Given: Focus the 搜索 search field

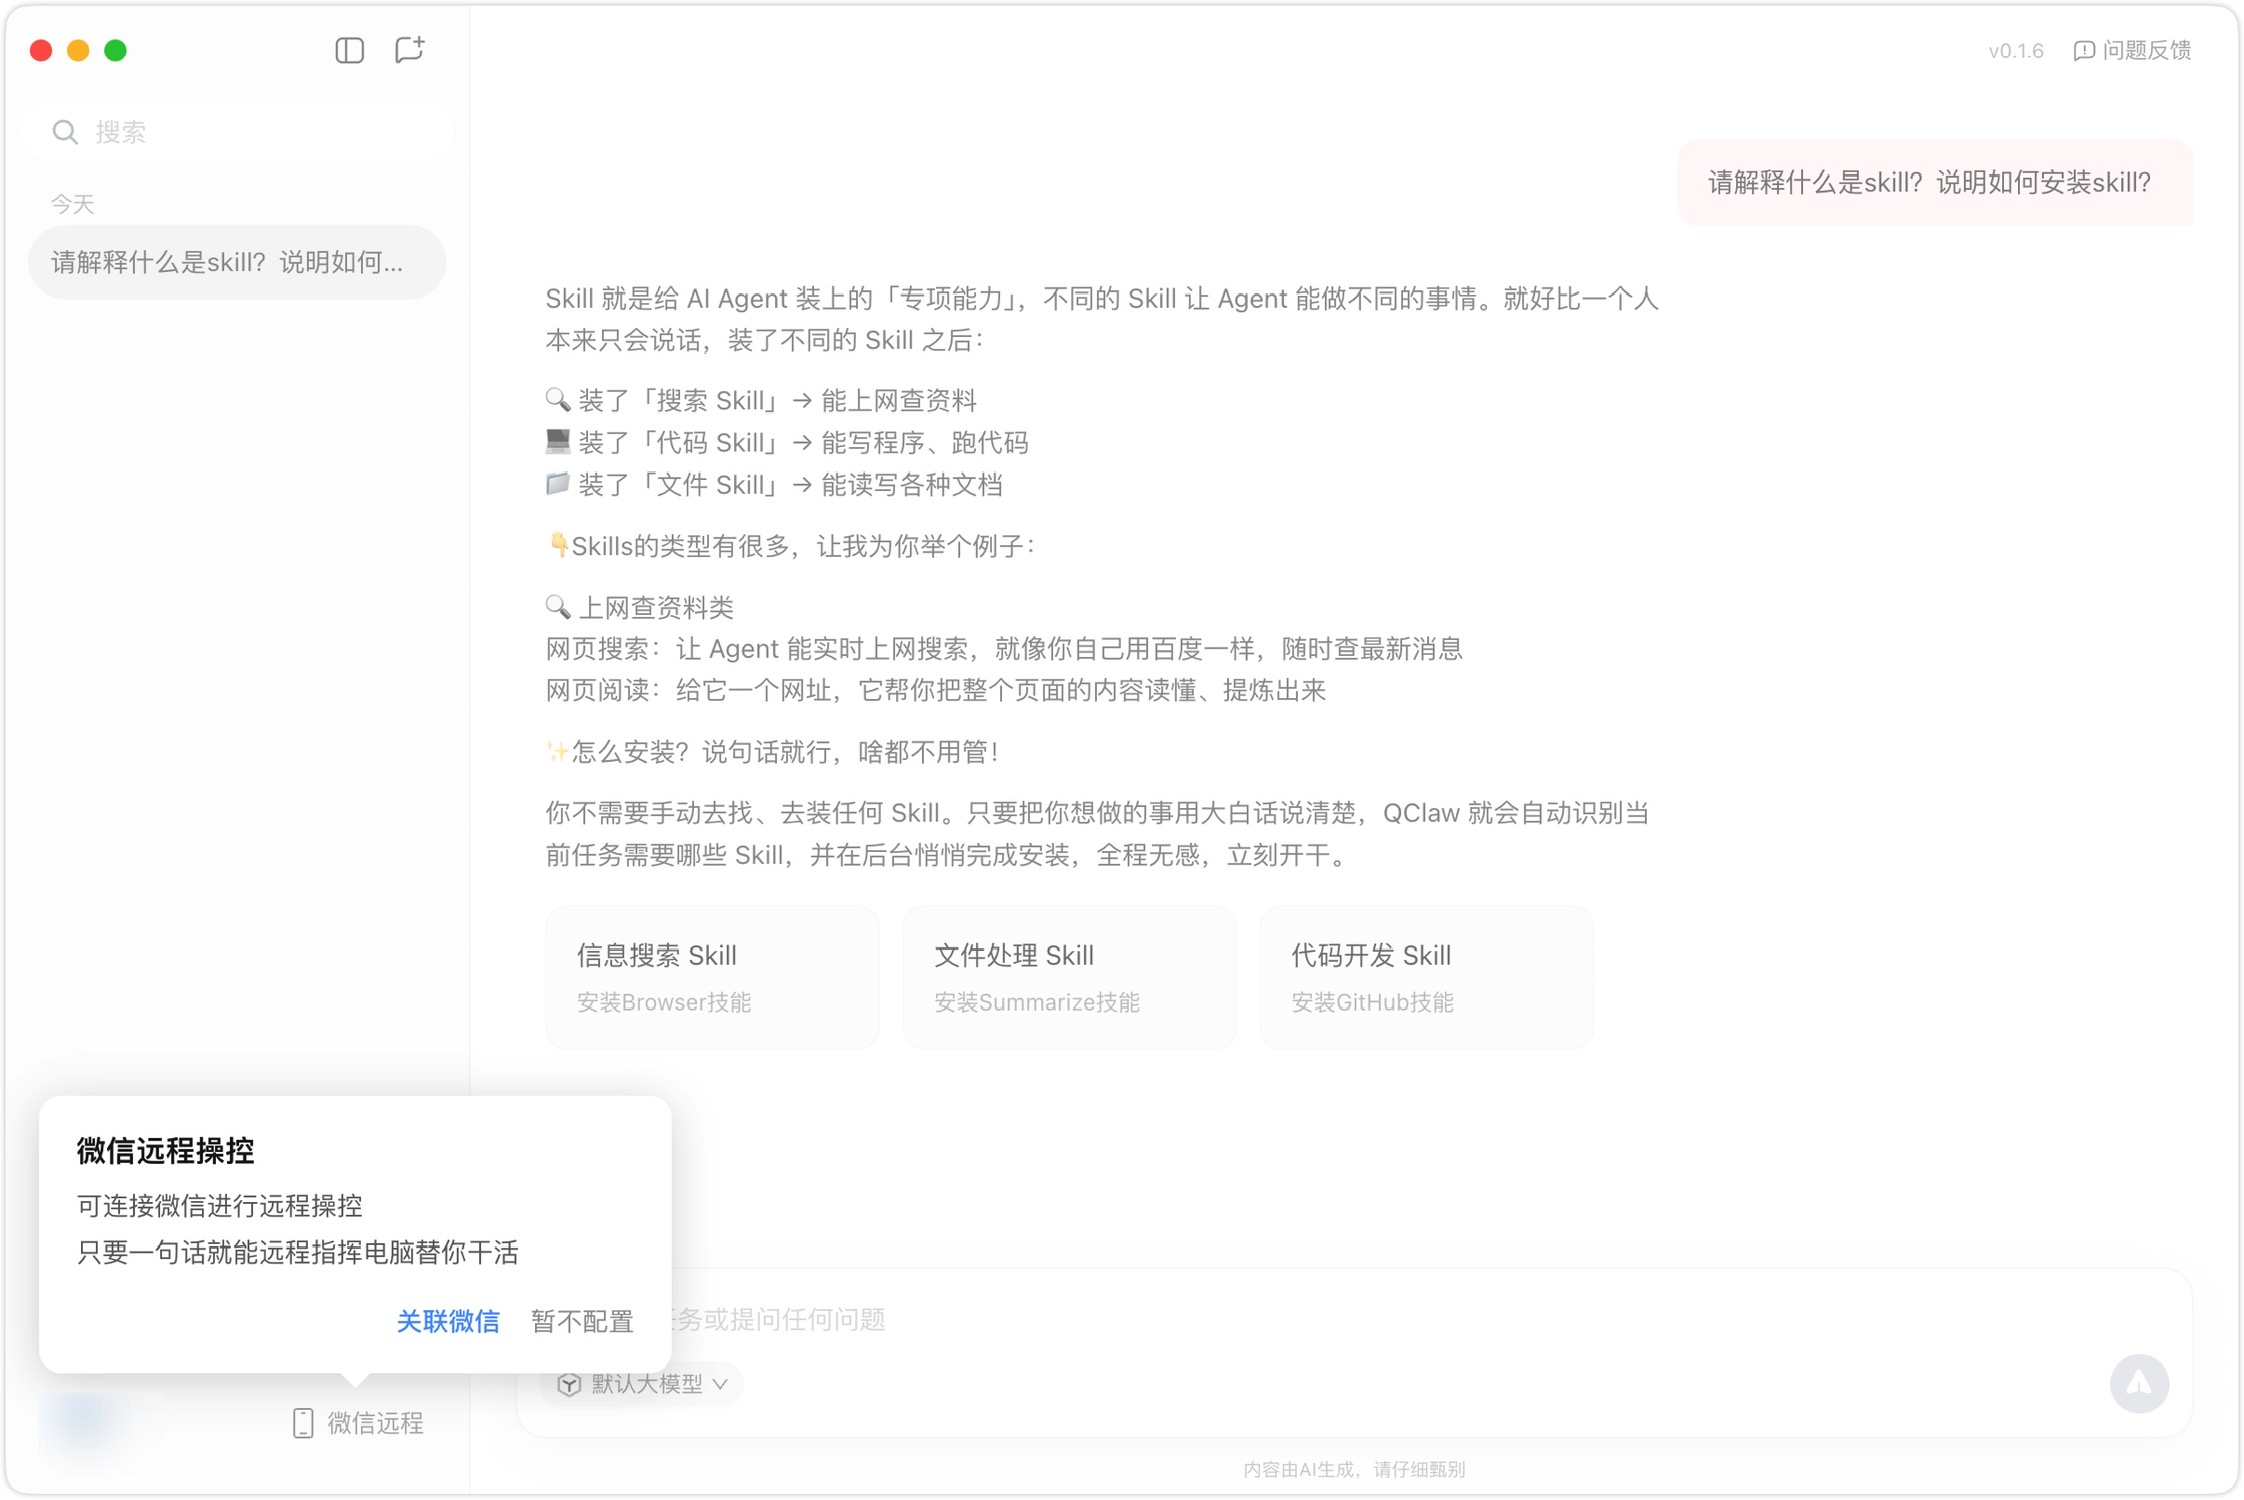Looking at the screenshot, I should pos(260,132).
